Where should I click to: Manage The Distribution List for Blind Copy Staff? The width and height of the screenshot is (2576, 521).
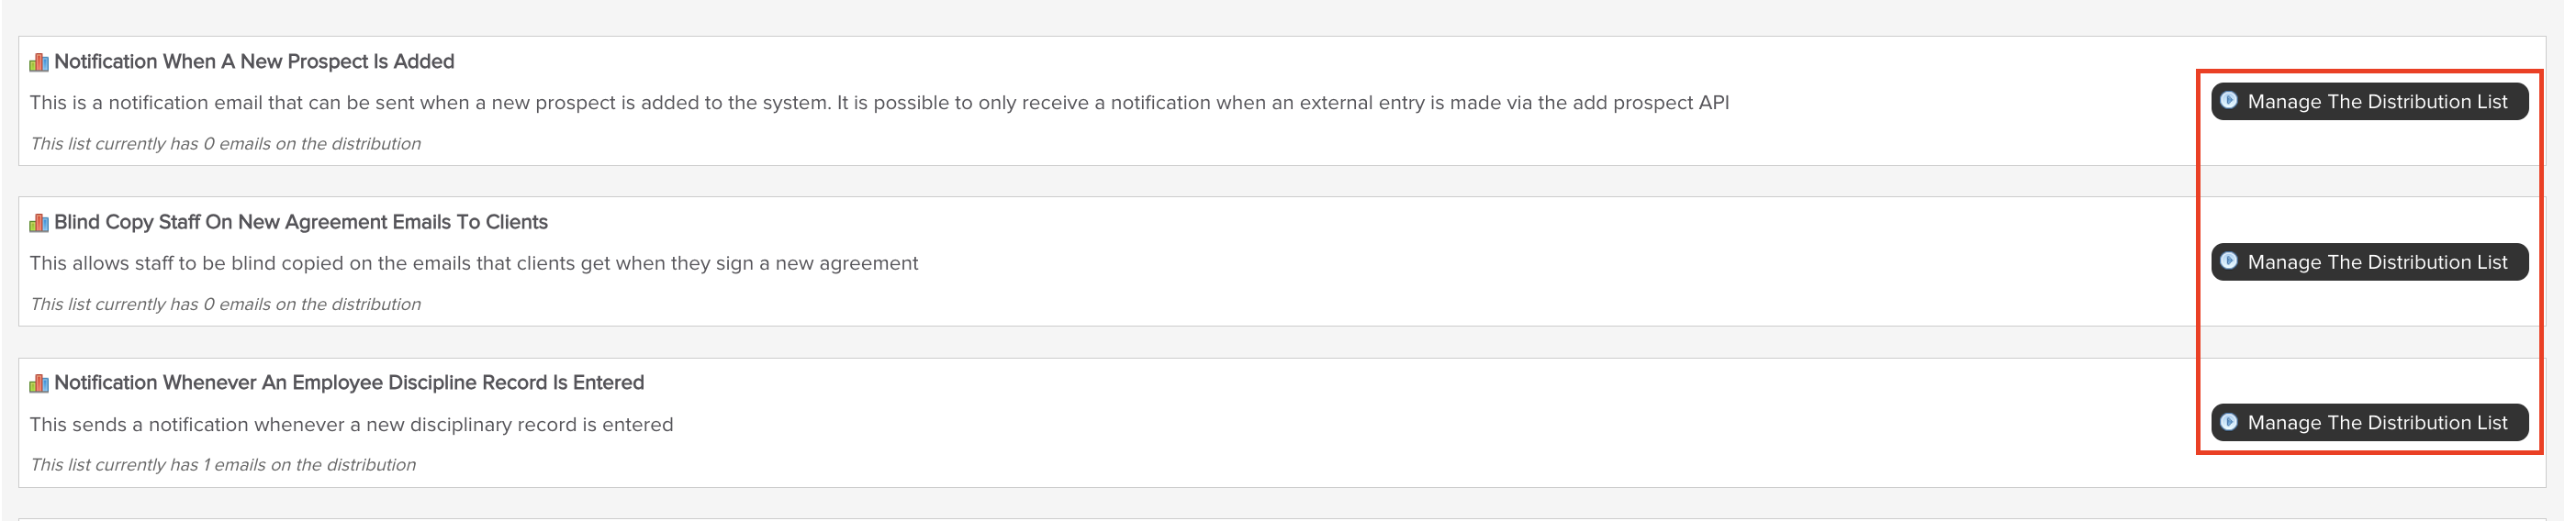coord(2369,262)
